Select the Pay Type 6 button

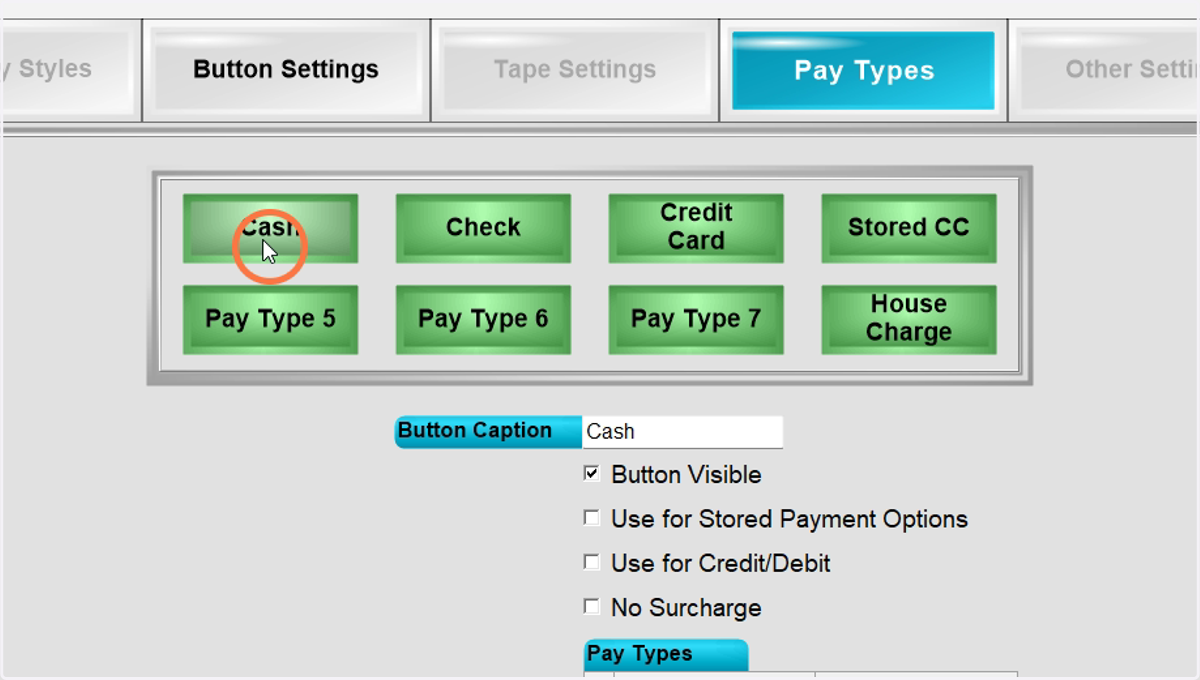[x=483, y=320]
